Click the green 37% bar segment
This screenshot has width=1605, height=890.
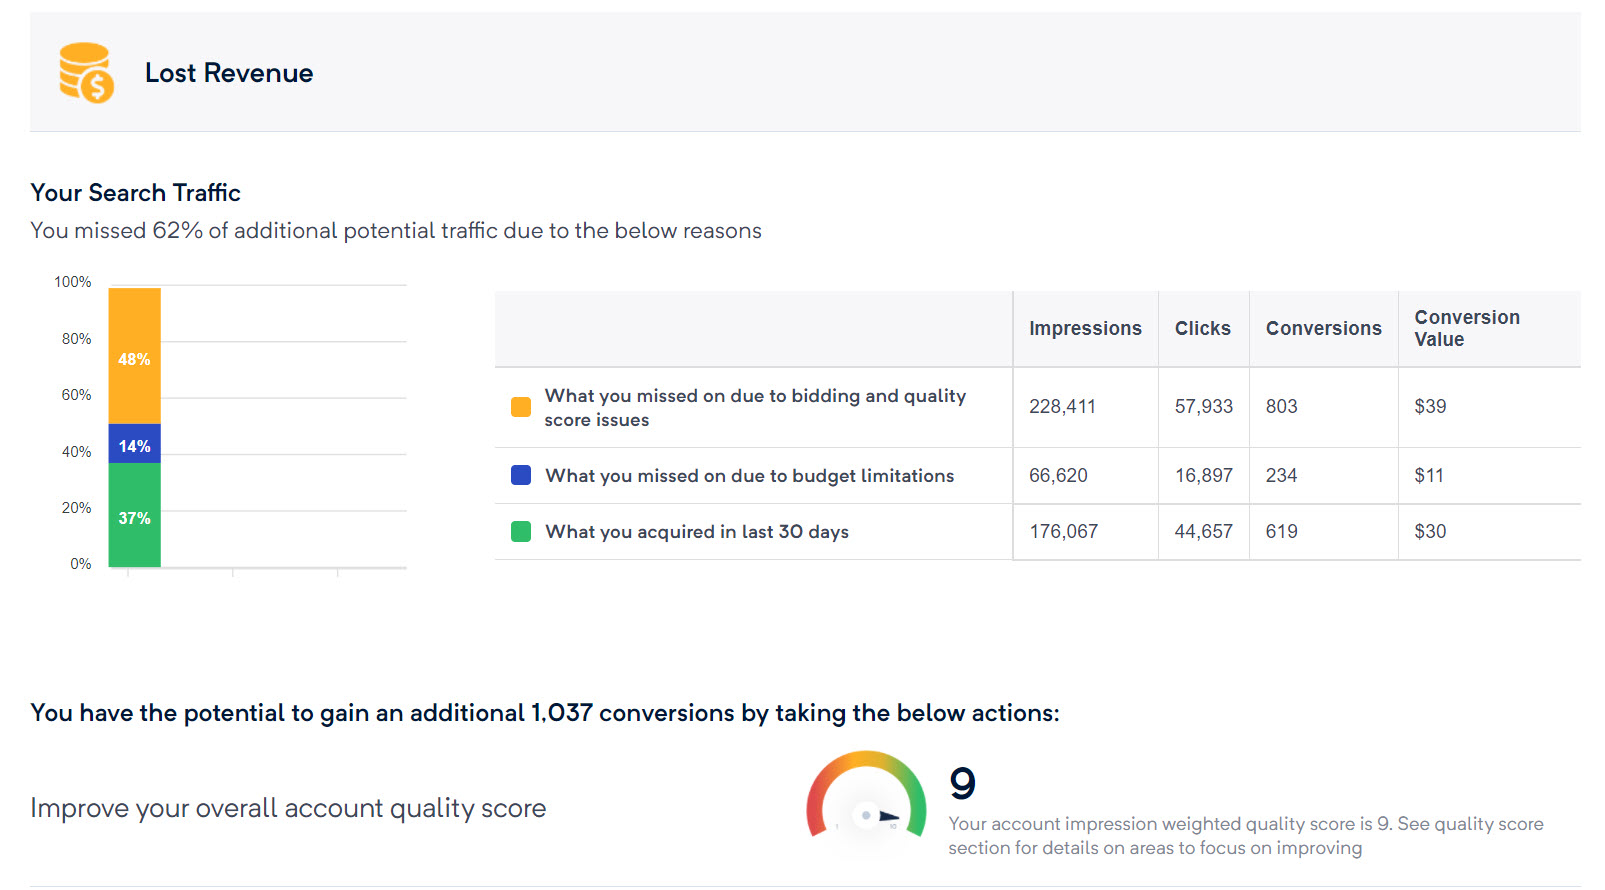[134, 516]
